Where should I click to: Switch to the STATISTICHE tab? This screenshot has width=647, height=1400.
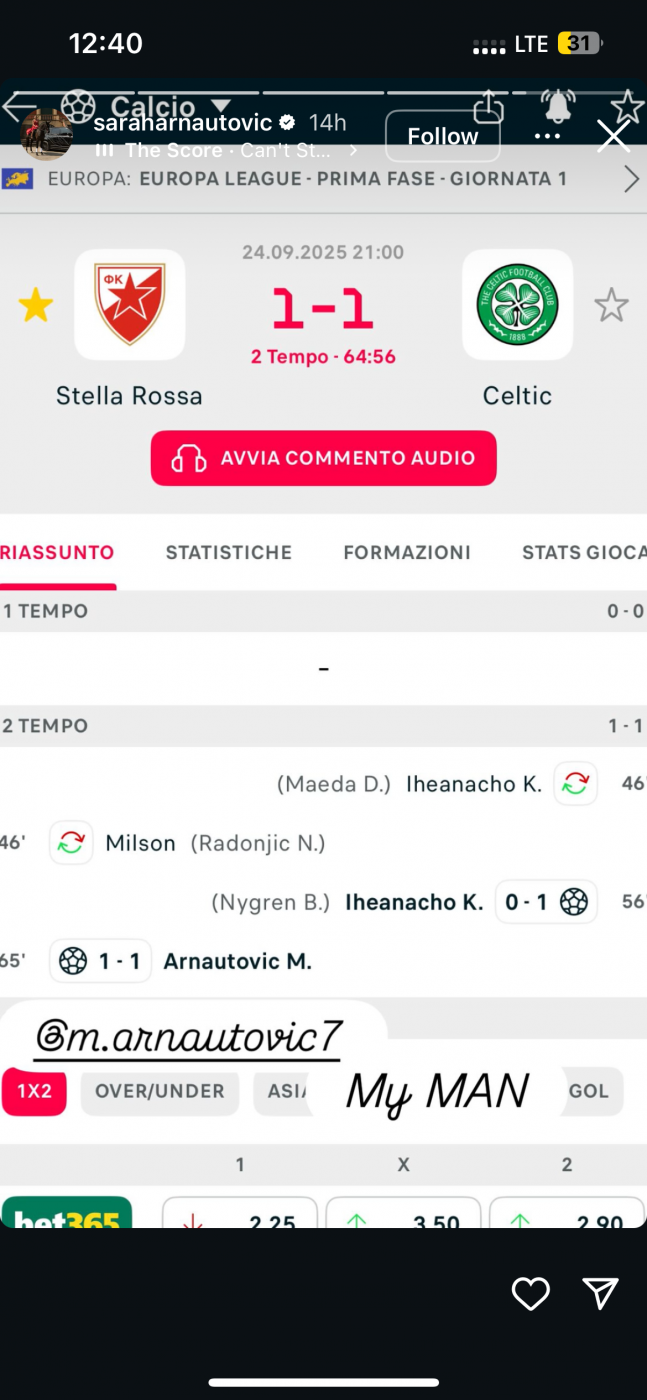pyautogui.click(x=229, y=552)
